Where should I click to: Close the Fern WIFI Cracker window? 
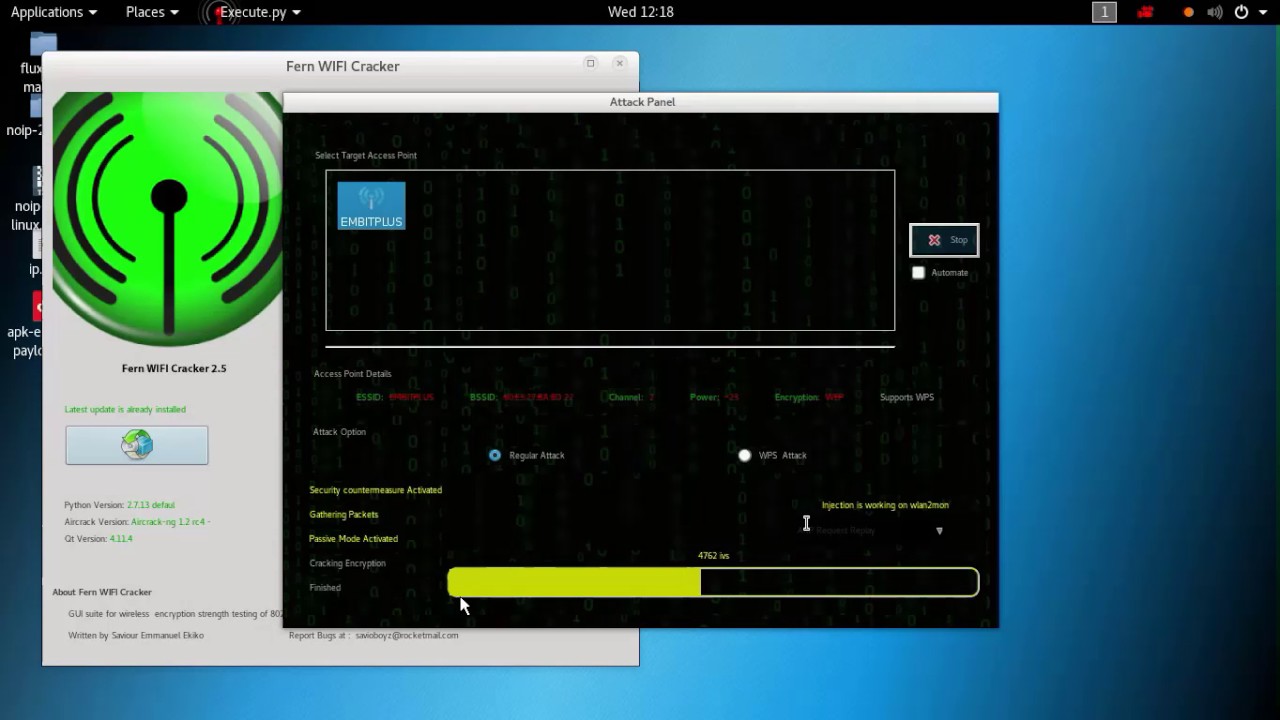pos(620,63)
